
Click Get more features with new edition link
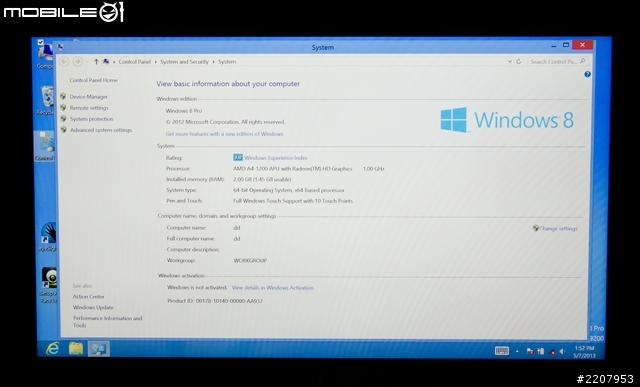(224, 133)
